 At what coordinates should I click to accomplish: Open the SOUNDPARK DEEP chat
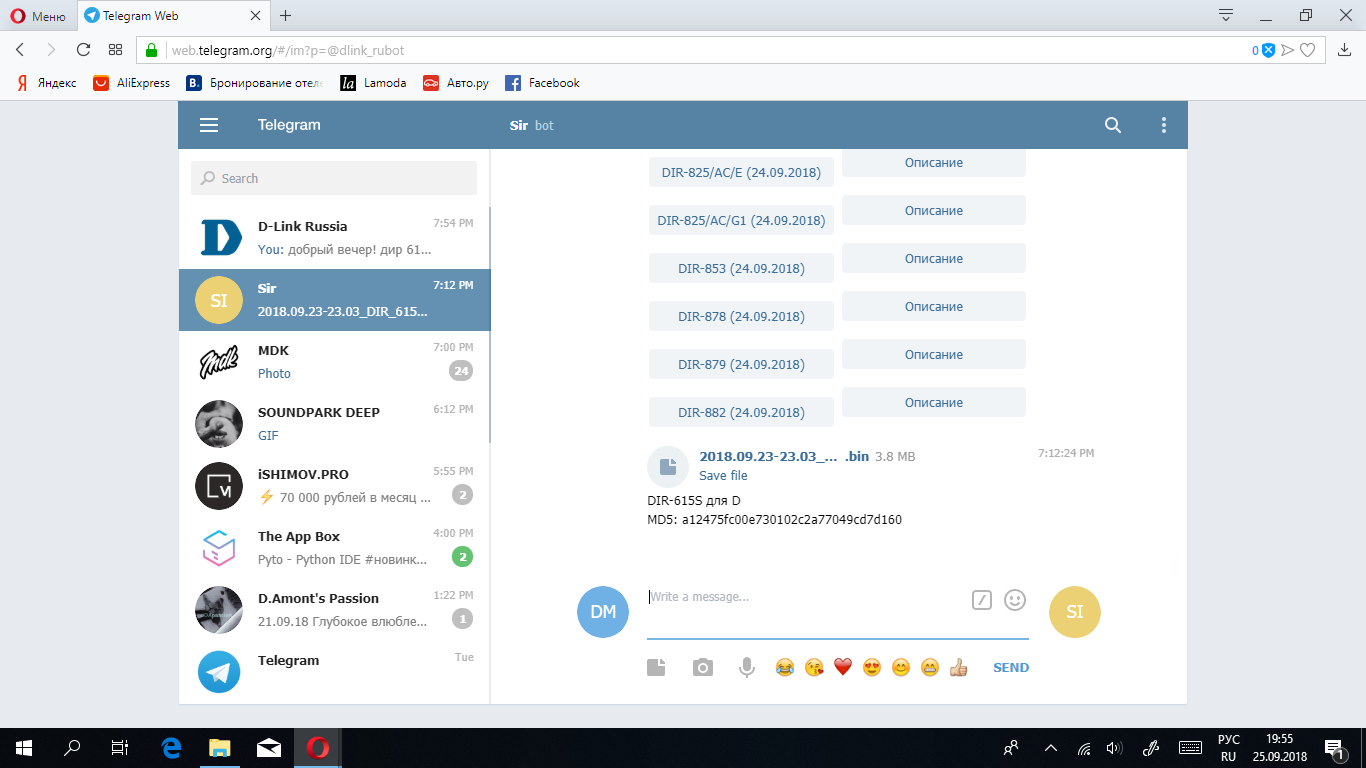[x=334, y=424]
